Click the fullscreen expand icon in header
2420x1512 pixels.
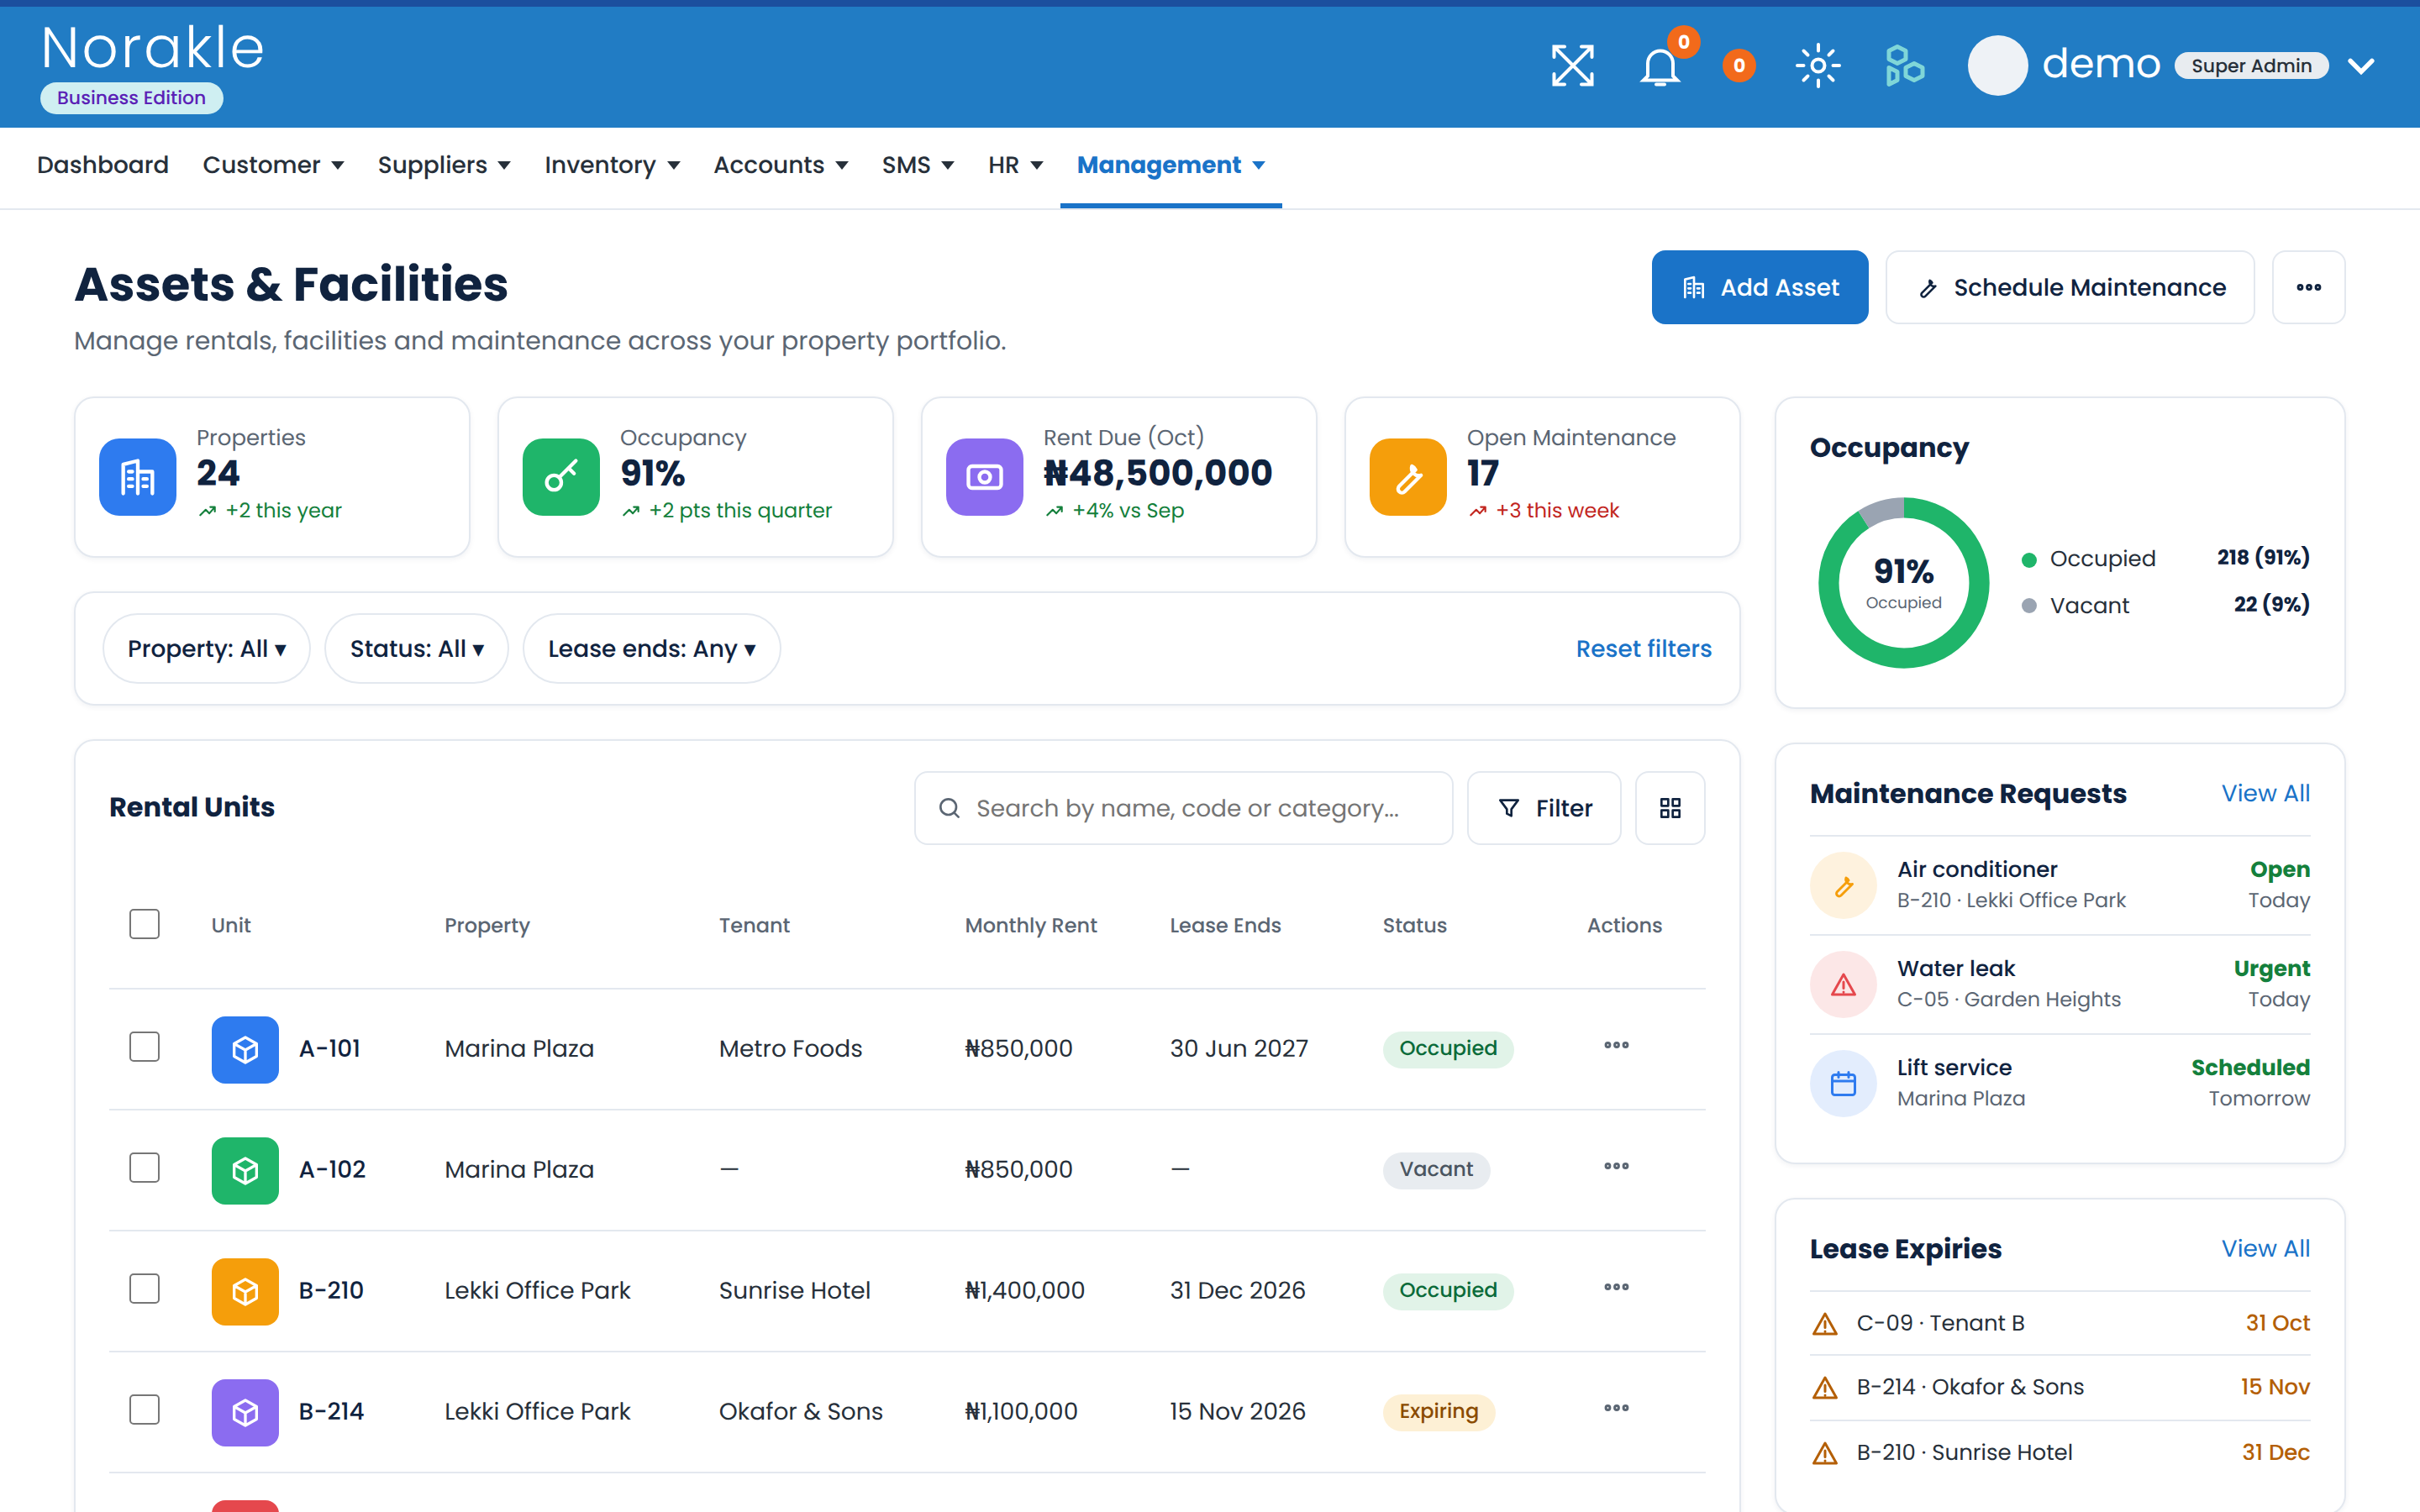click(x=1572, y=66)
